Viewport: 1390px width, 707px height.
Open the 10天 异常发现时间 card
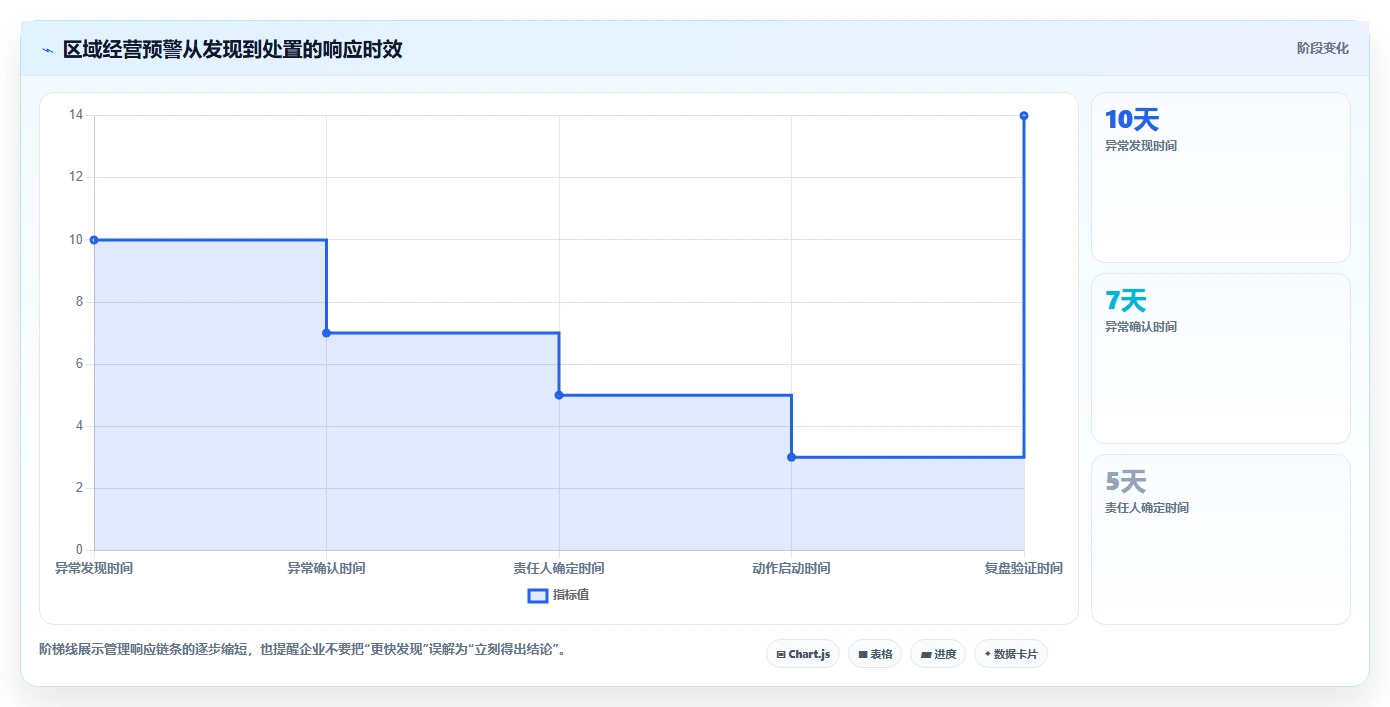click(x=1221, y=177)
